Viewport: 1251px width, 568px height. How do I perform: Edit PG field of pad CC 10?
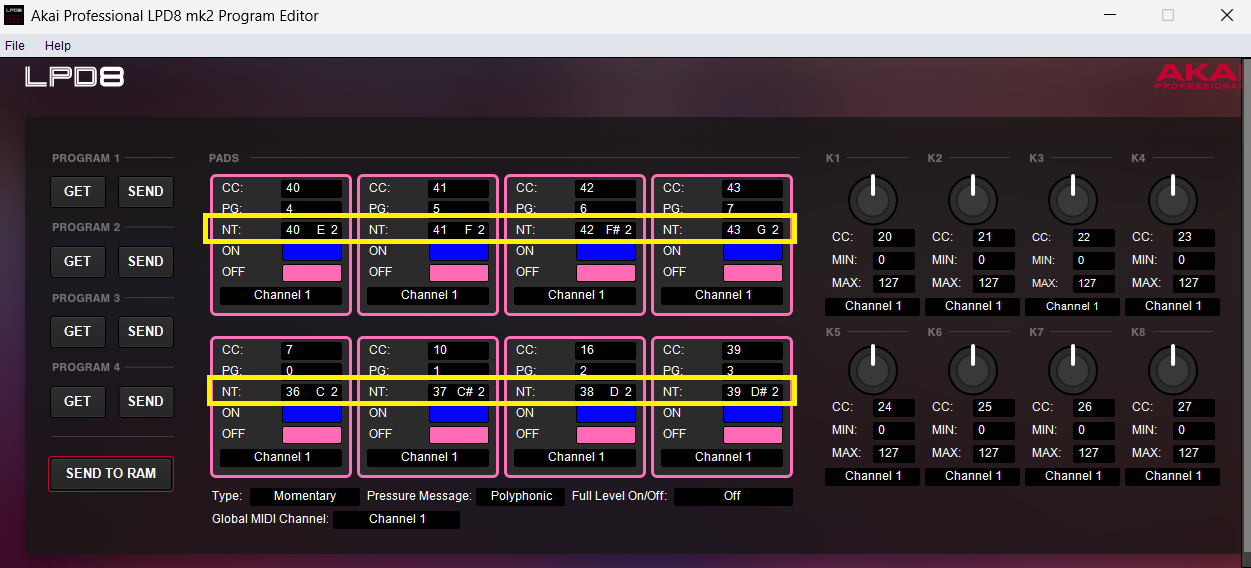click(x=459, y=371)
